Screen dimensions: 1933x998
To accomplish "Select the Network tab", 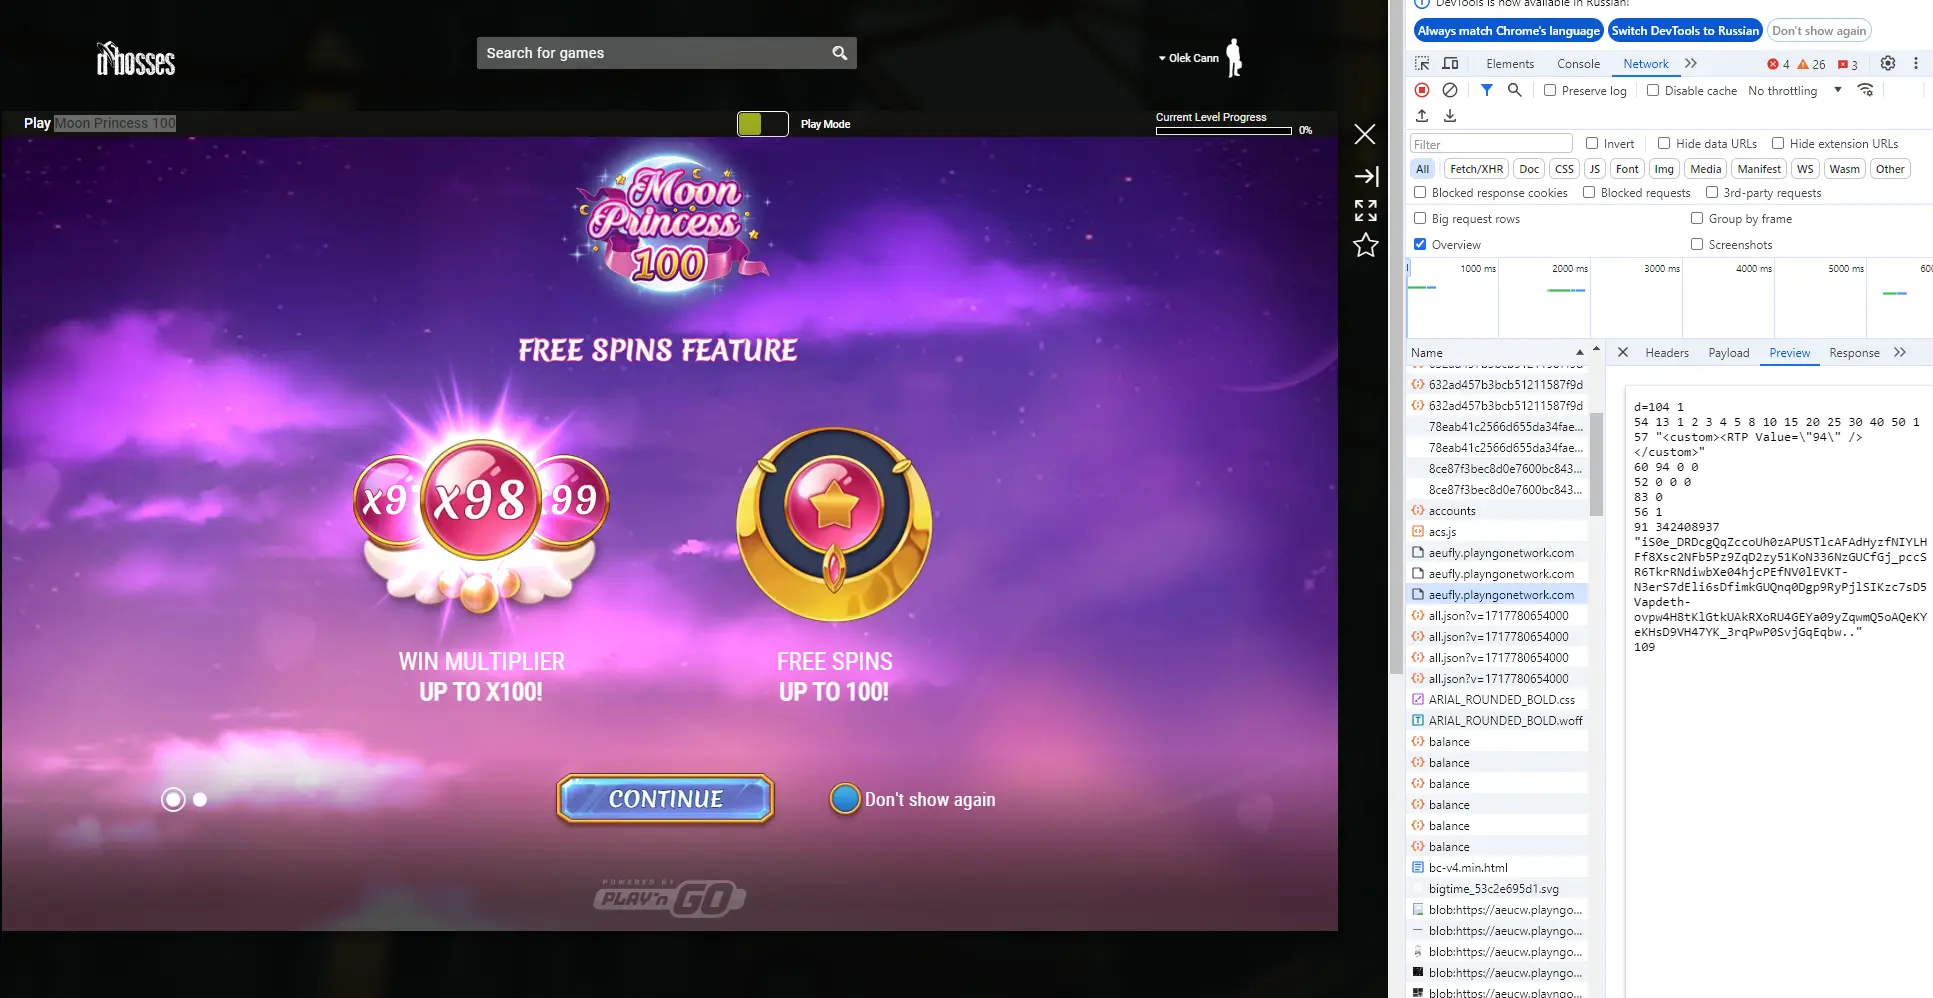I will (1646, 63).
